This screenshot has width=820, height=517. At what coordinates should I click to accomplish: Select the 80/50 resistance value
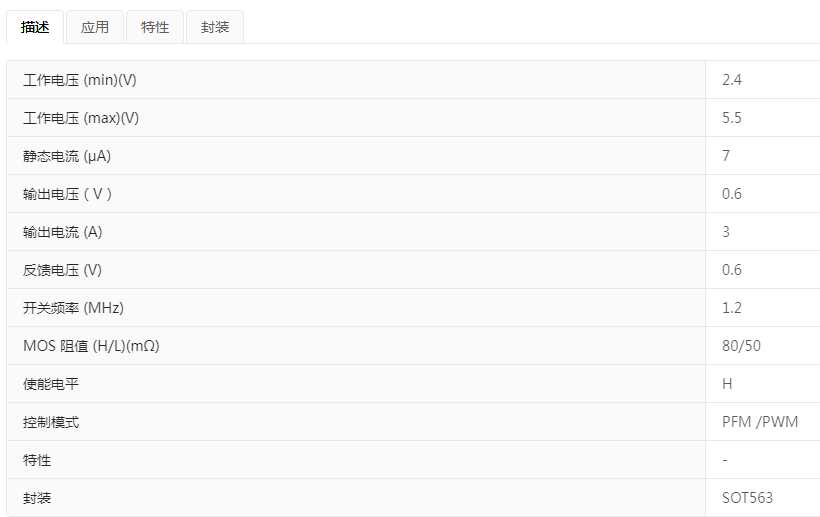click(741, 346)
